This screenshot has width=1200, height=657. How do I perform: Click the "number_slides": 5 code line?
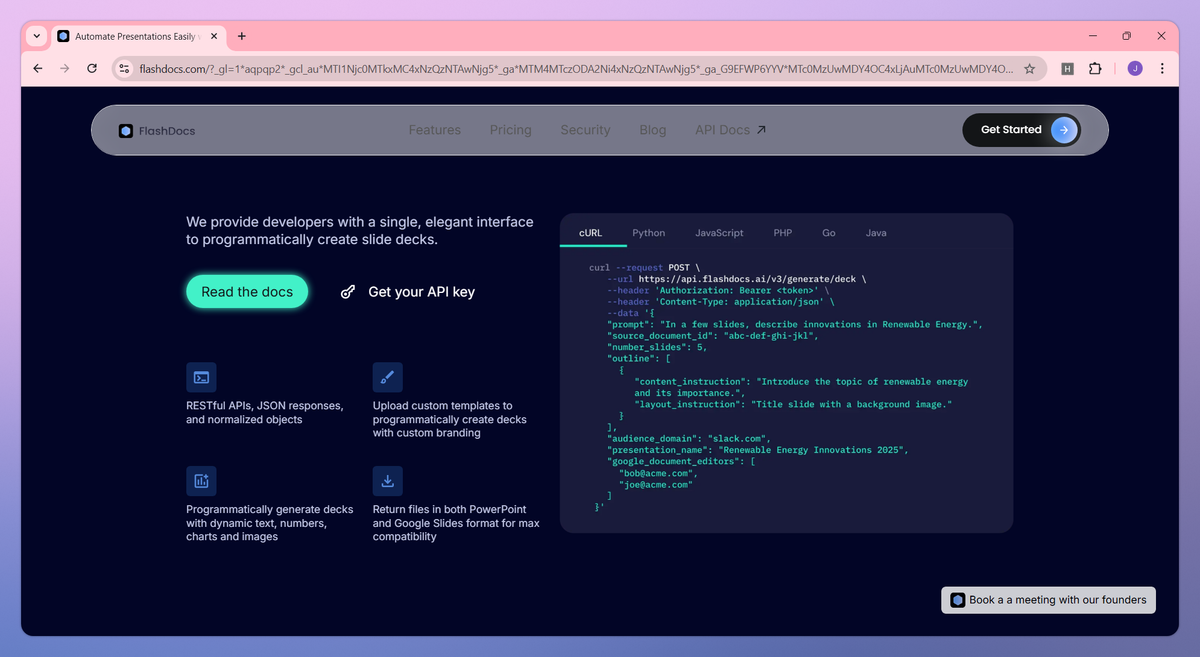click(657, 347)
